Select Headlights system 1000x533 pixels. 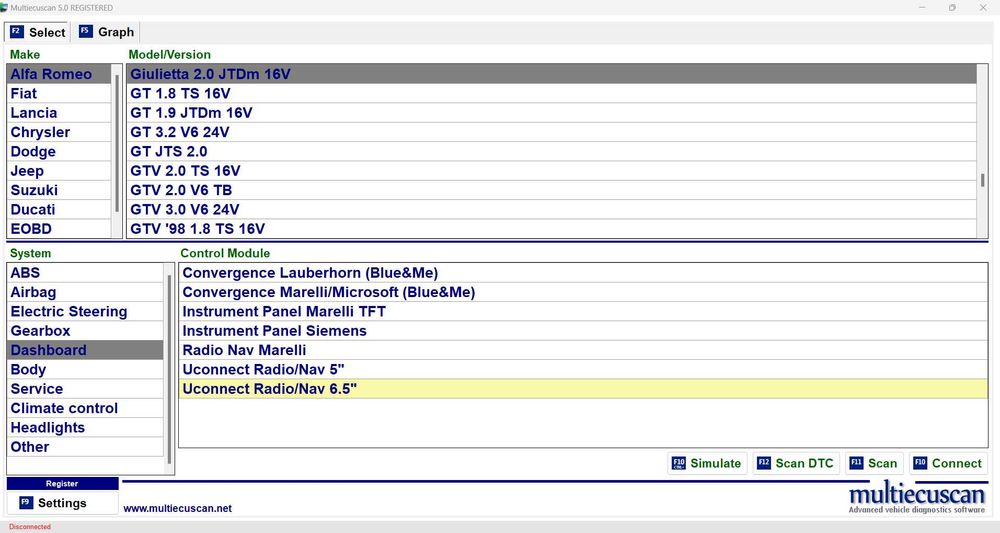[85, 428]
